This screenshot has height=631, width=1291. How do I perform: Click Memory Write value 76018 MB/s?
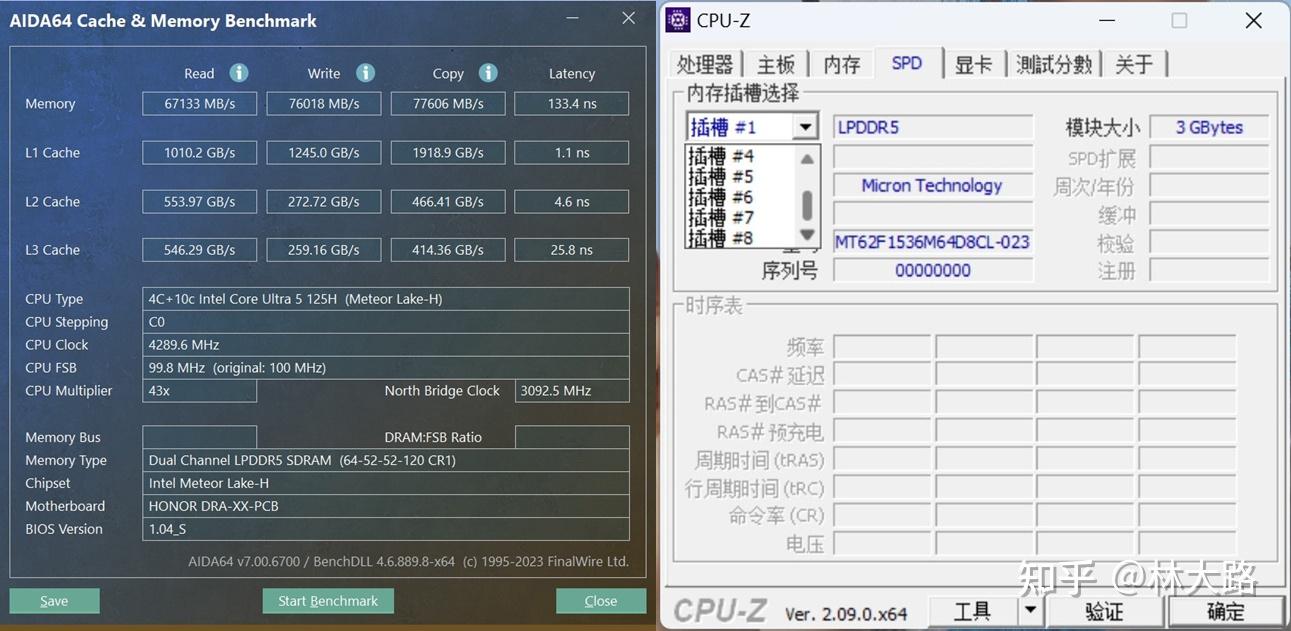(x=323, y=104)
